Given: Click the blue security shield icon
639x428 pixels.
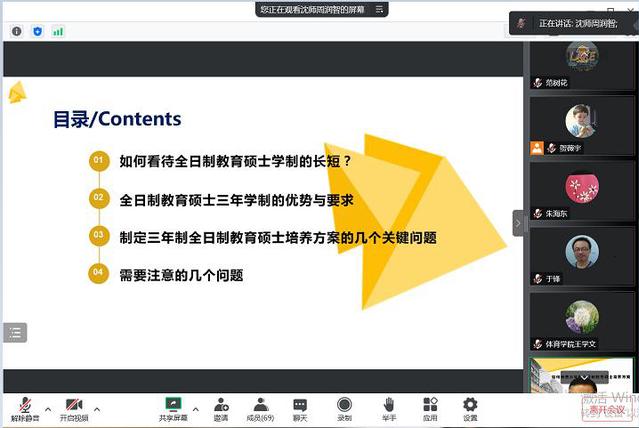Looking at the screenshot, I should [x=38, y=31].
